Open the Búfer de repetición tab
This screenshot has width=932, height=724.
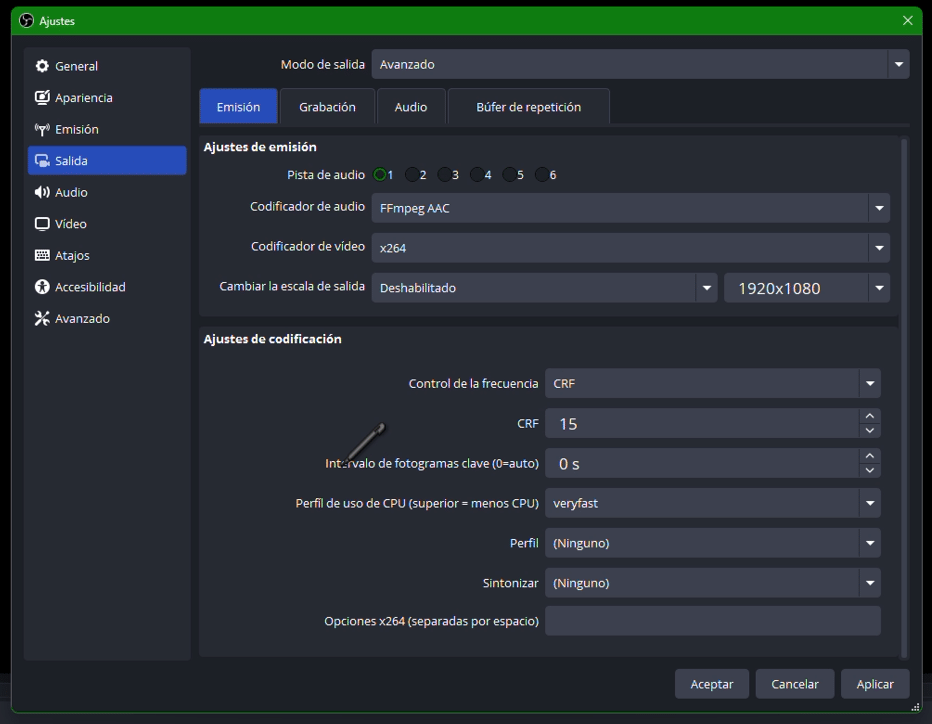pos(528,107)
